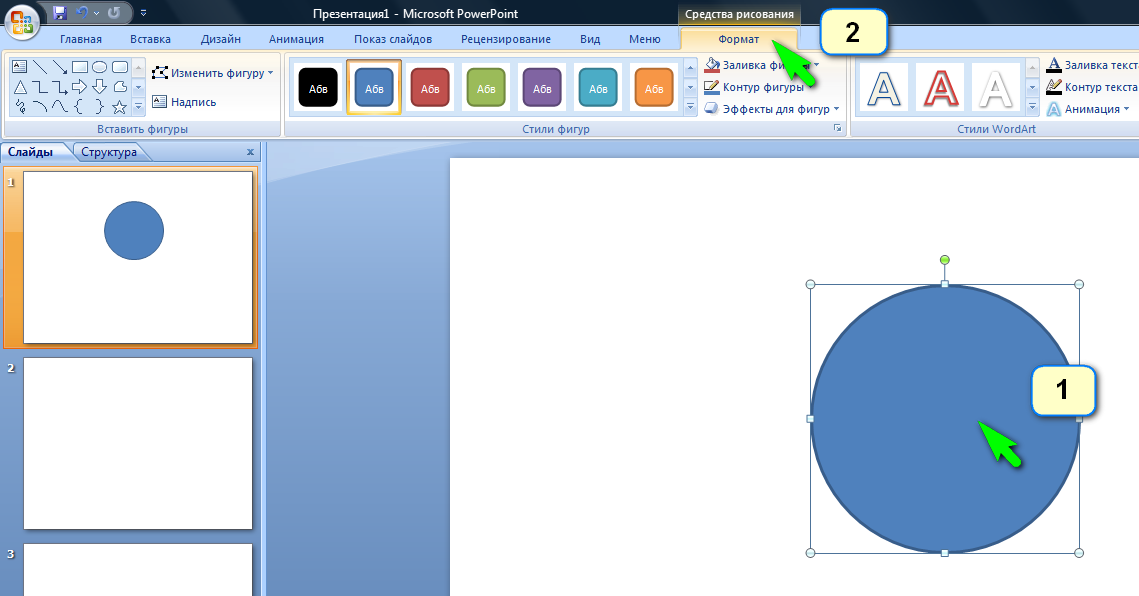
Task: Select the oval shape in shapes gallery
Action: (x=100, y=67)
